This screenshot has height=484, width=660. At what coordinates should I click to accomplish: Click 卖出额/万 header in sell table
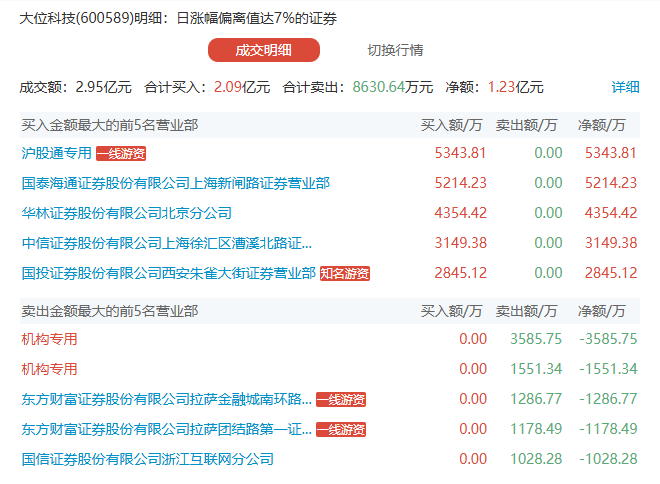pyautogui.click(x=527, y=311)
